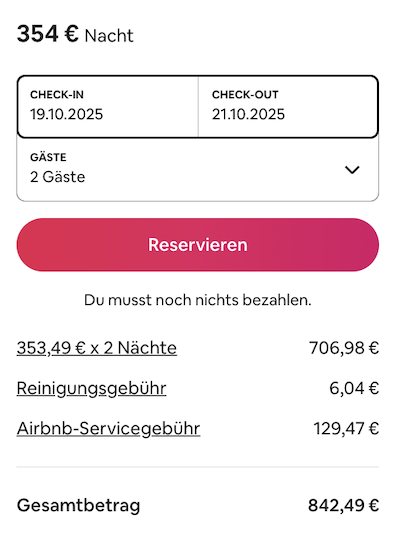Select the CHECK-IN label

coord(57,95)
